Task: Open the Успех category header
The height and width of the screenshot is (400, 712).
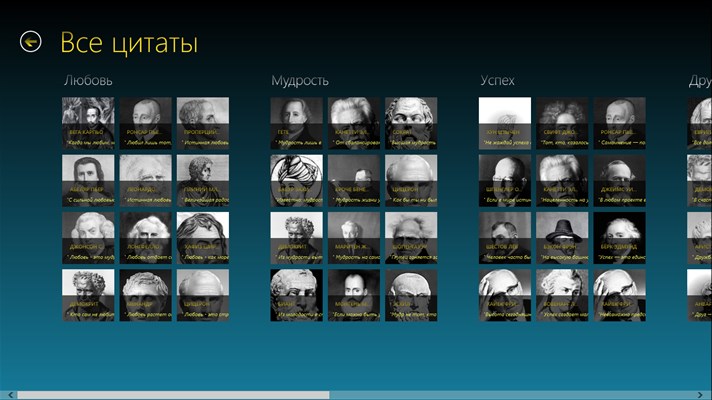Action: click(498, 80)
